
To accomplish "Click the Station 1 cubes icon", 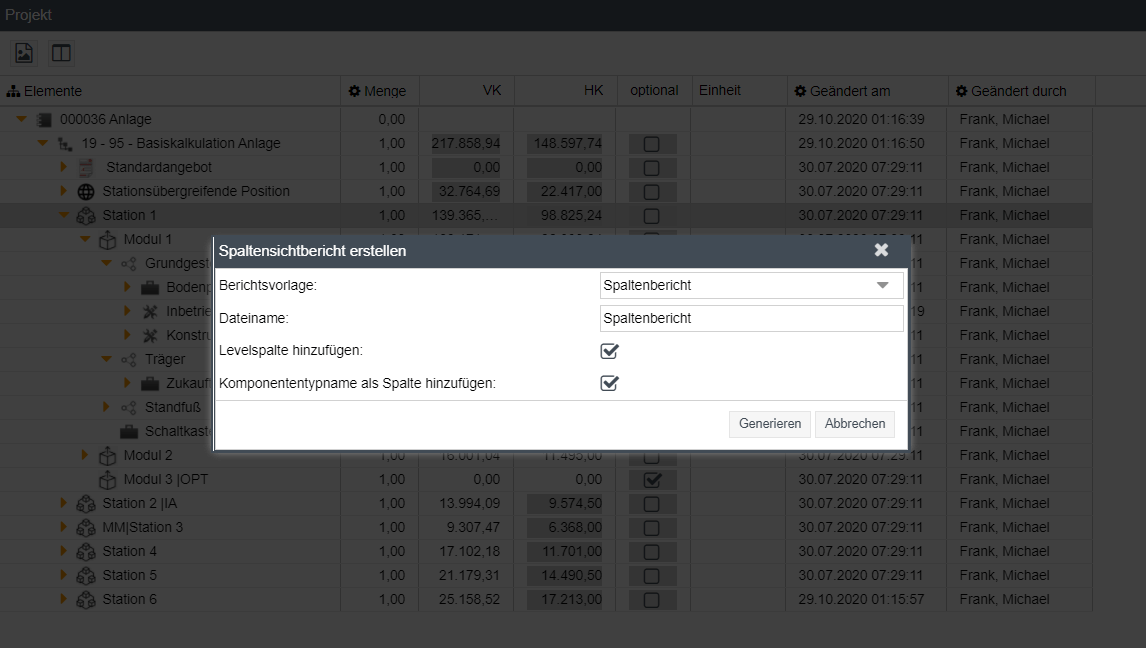I will [x=86, y=216].
